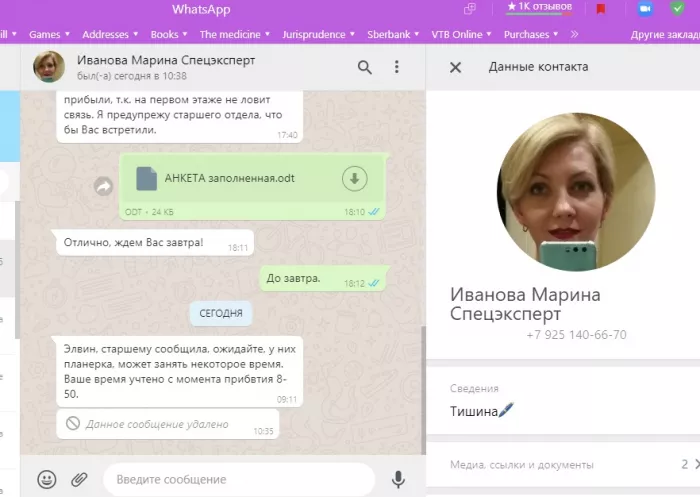Click the copy tab icon in top bar

tap(470, 8)
